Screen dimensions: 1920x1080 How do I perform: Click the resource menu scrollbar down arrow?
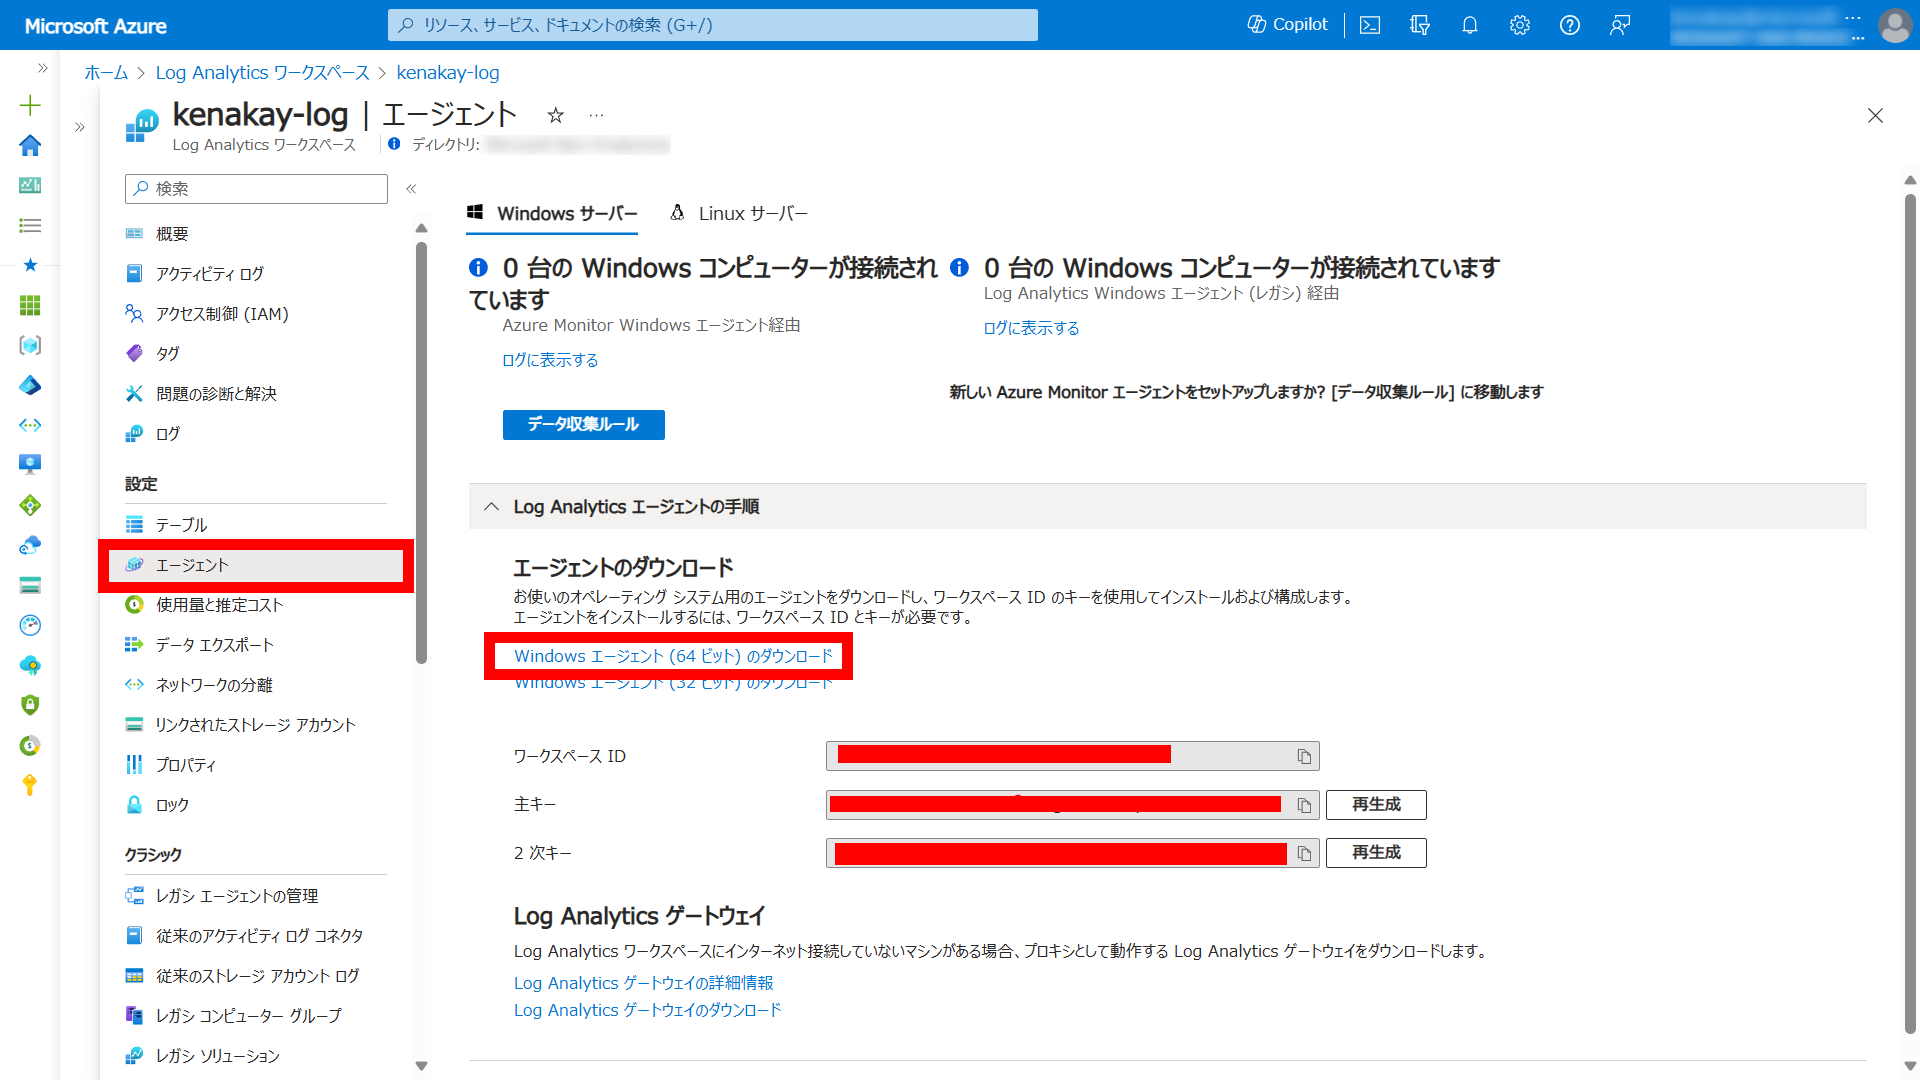(x=421, y=1066)
